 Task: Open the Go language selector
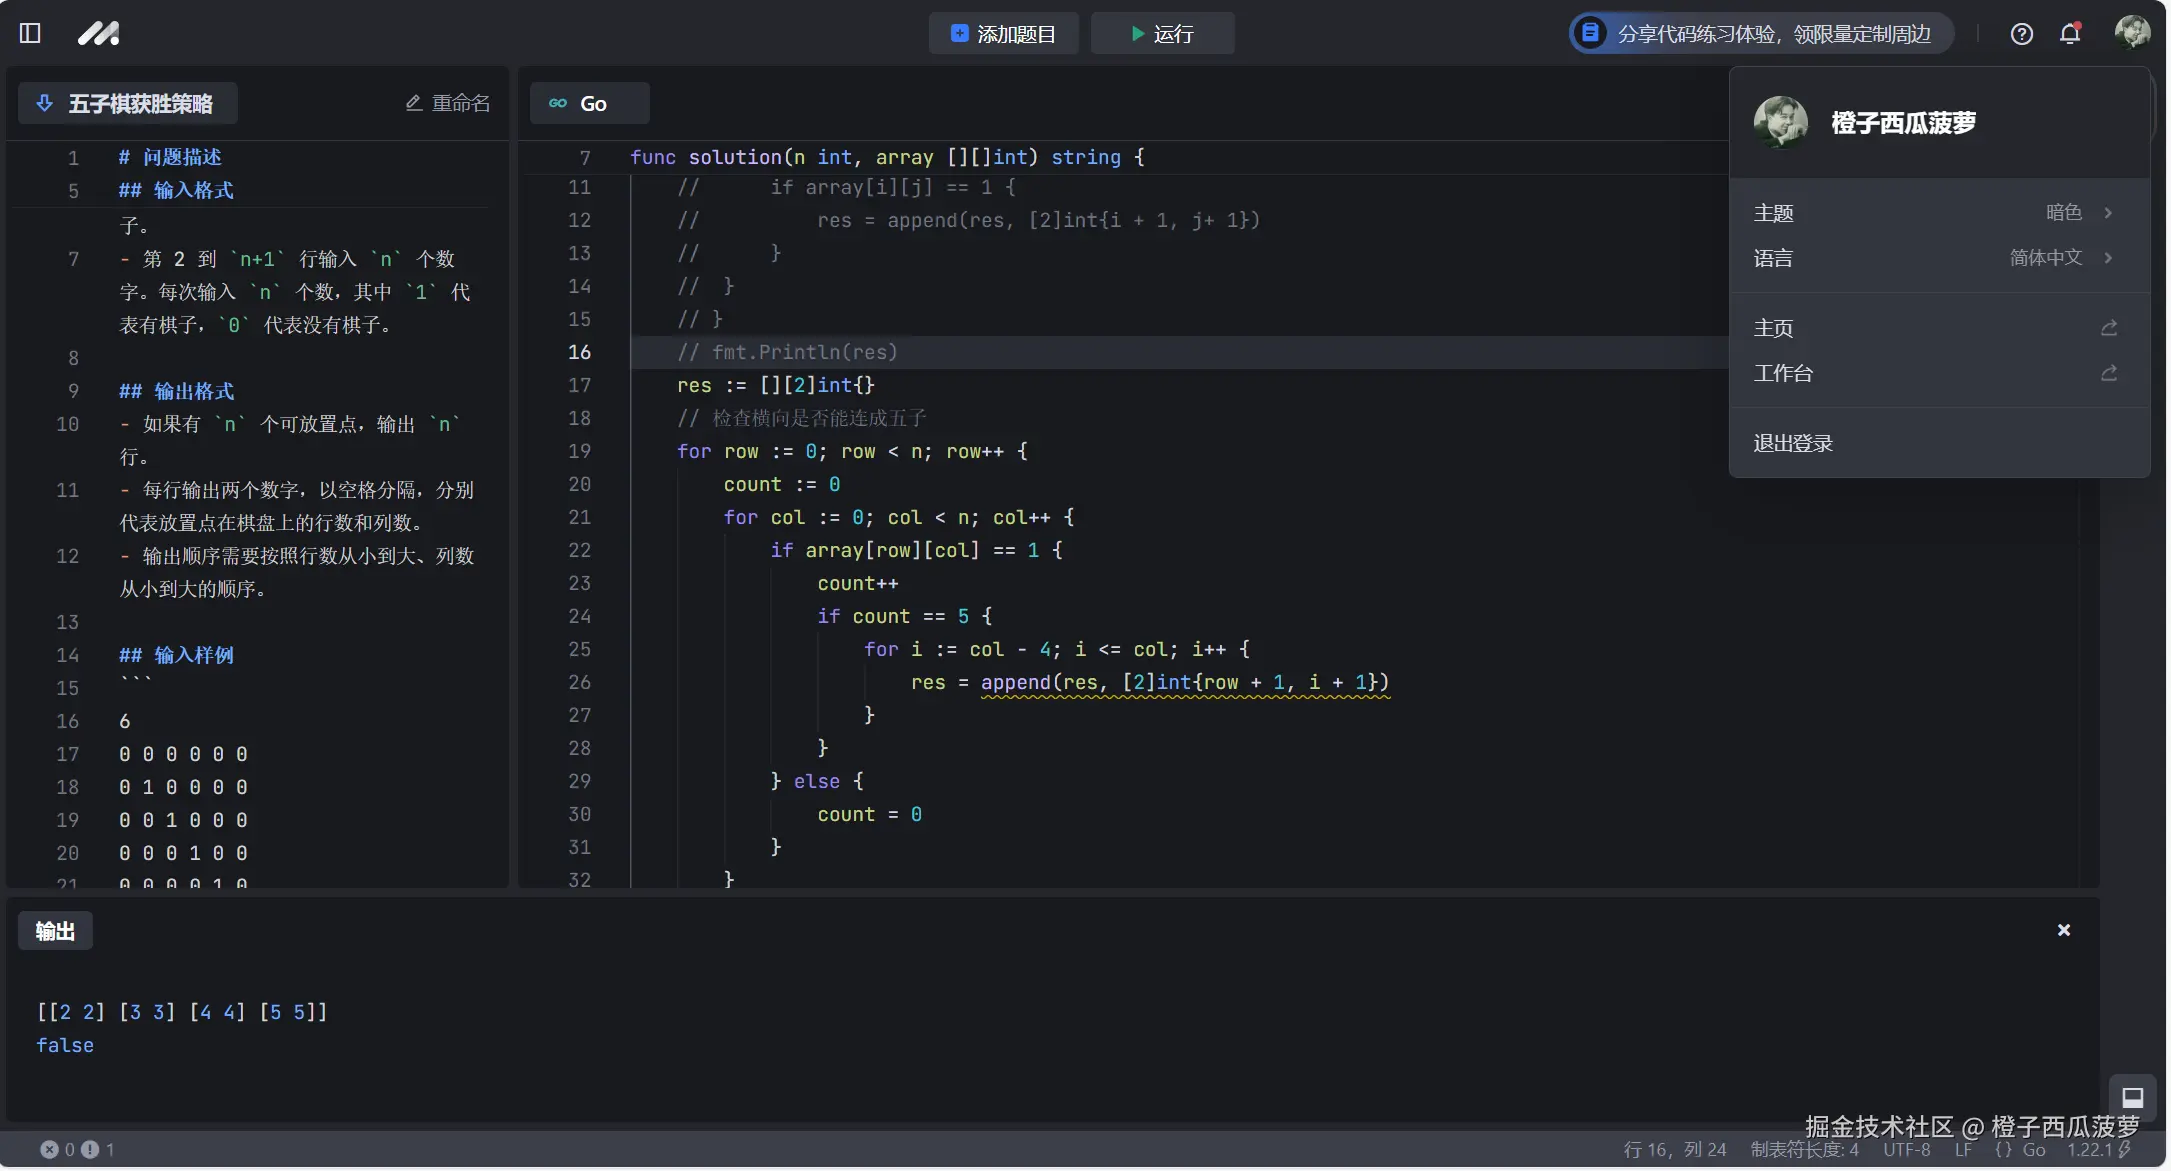[589, 103]
